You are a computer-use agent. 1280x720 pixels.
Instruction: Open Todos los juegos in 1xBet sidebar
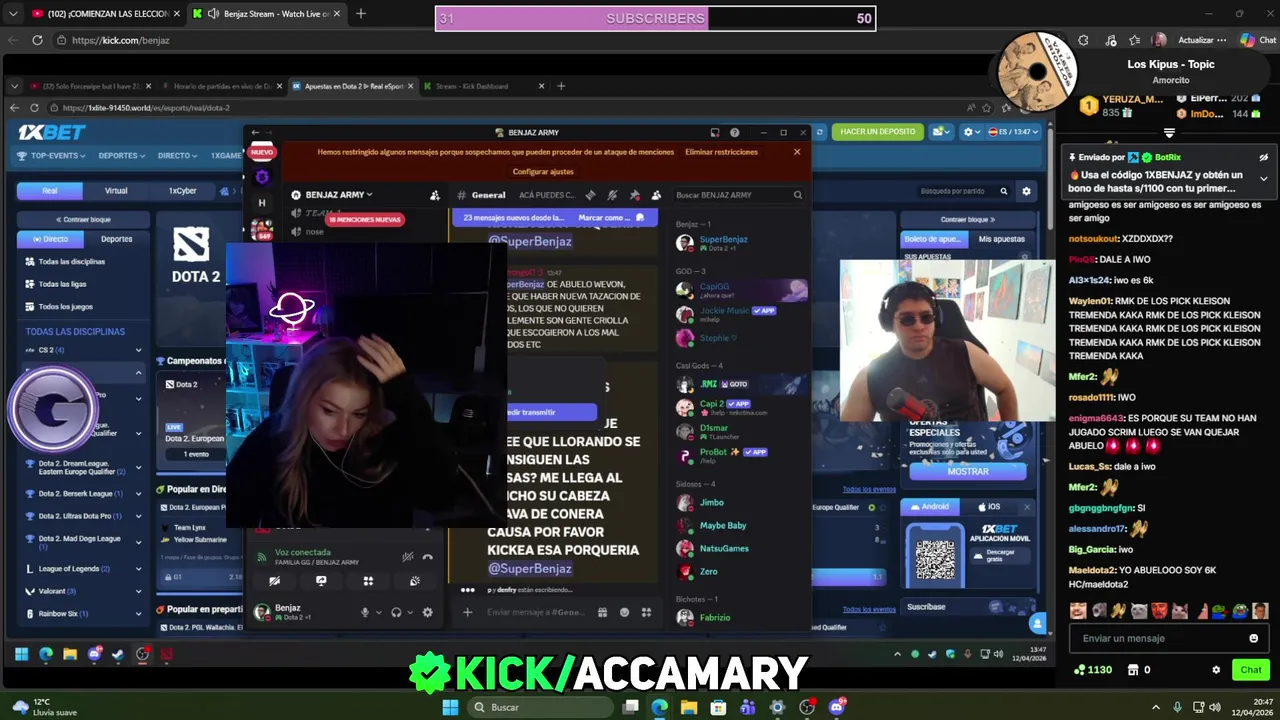pos(65,307)
